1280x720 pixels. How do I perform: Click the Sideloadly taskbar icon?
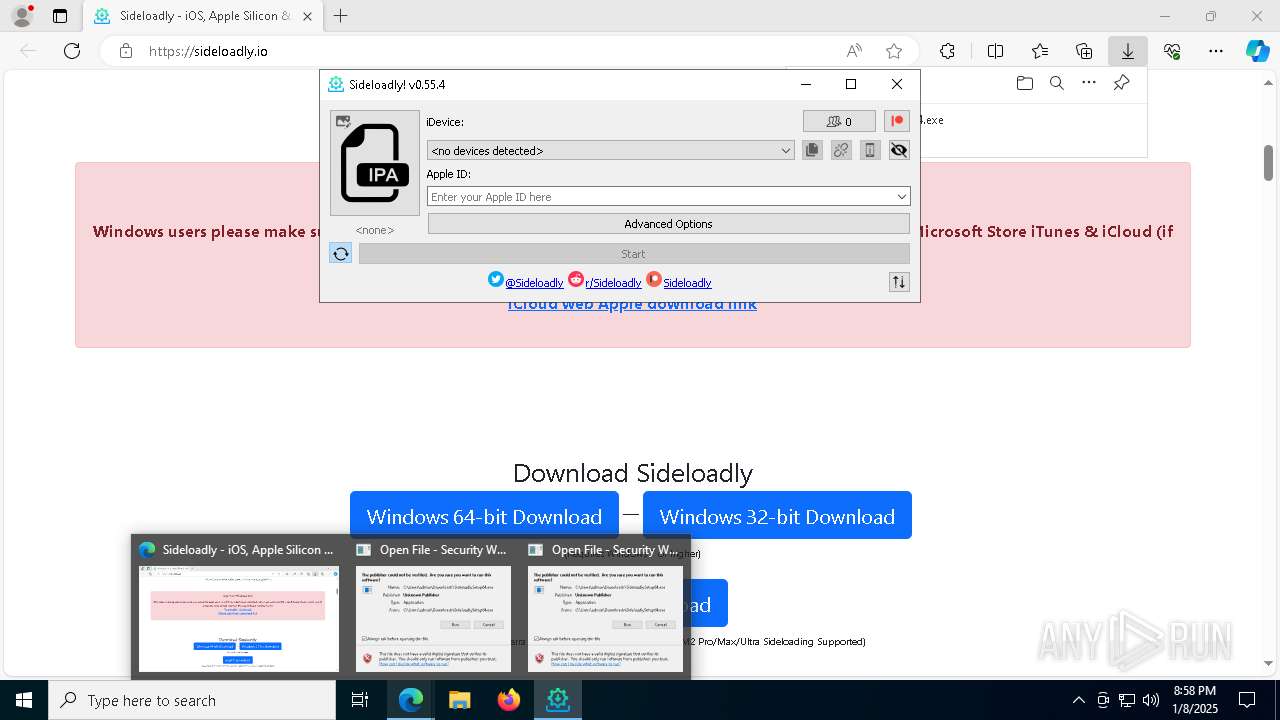click(x=557, y=700)
